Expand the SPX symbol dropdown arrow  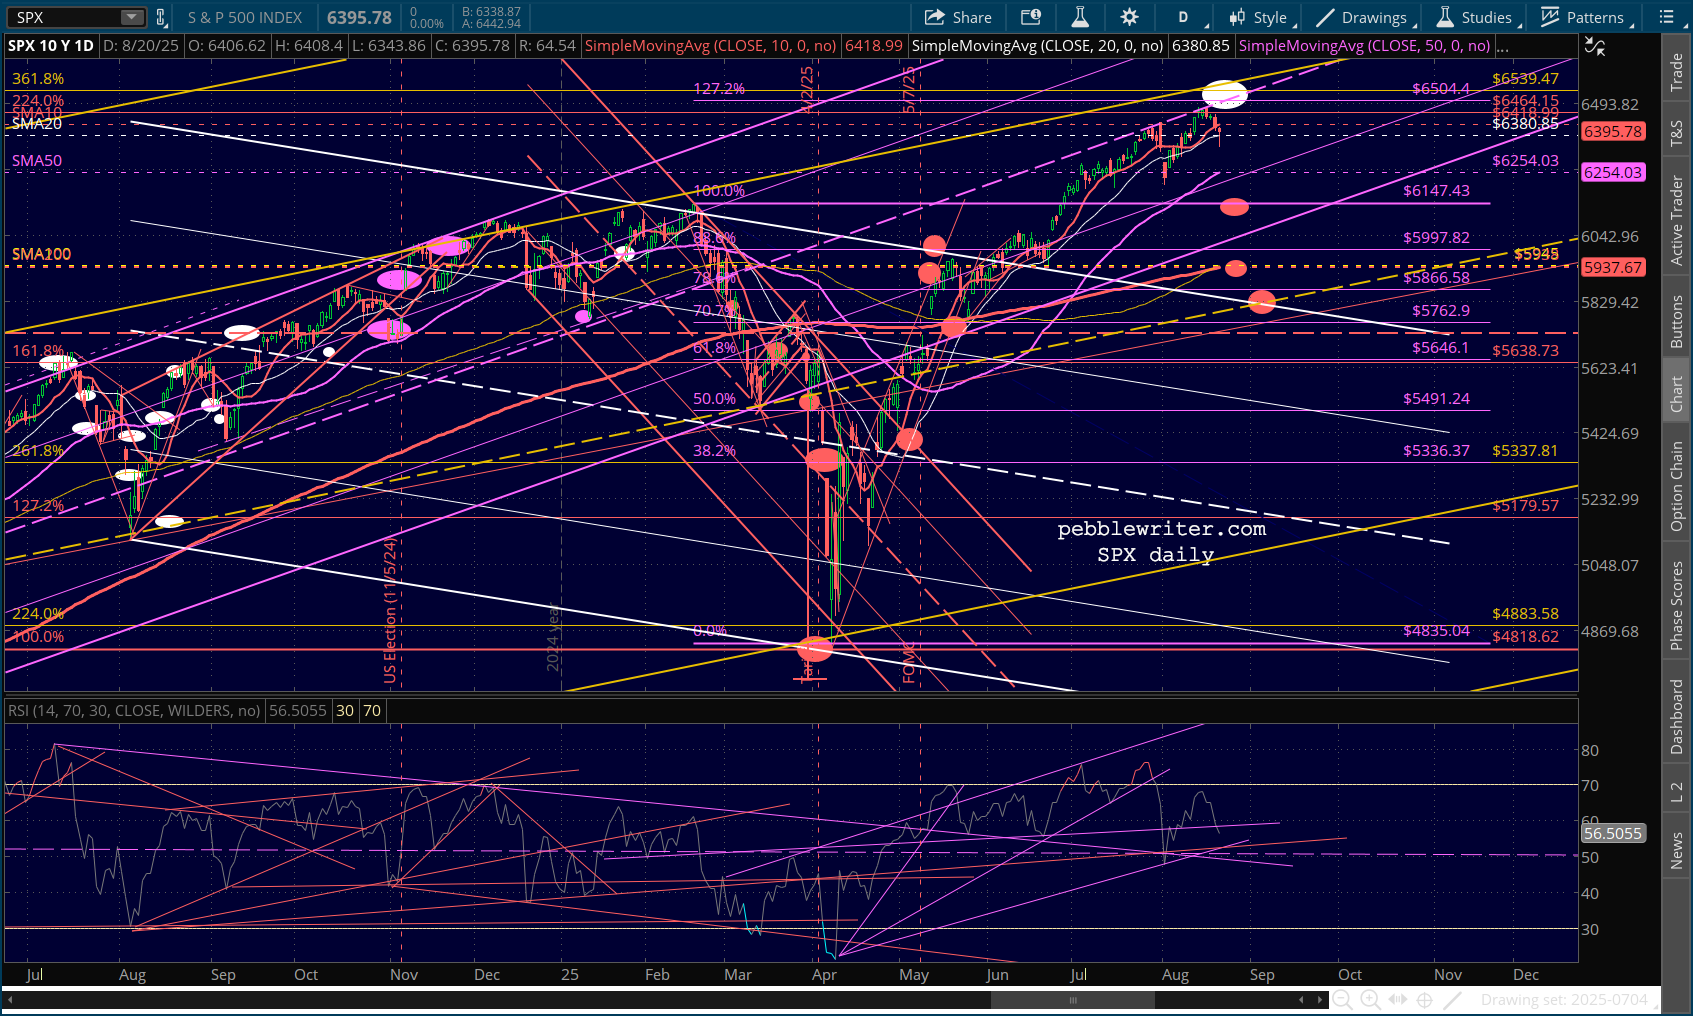132,17
